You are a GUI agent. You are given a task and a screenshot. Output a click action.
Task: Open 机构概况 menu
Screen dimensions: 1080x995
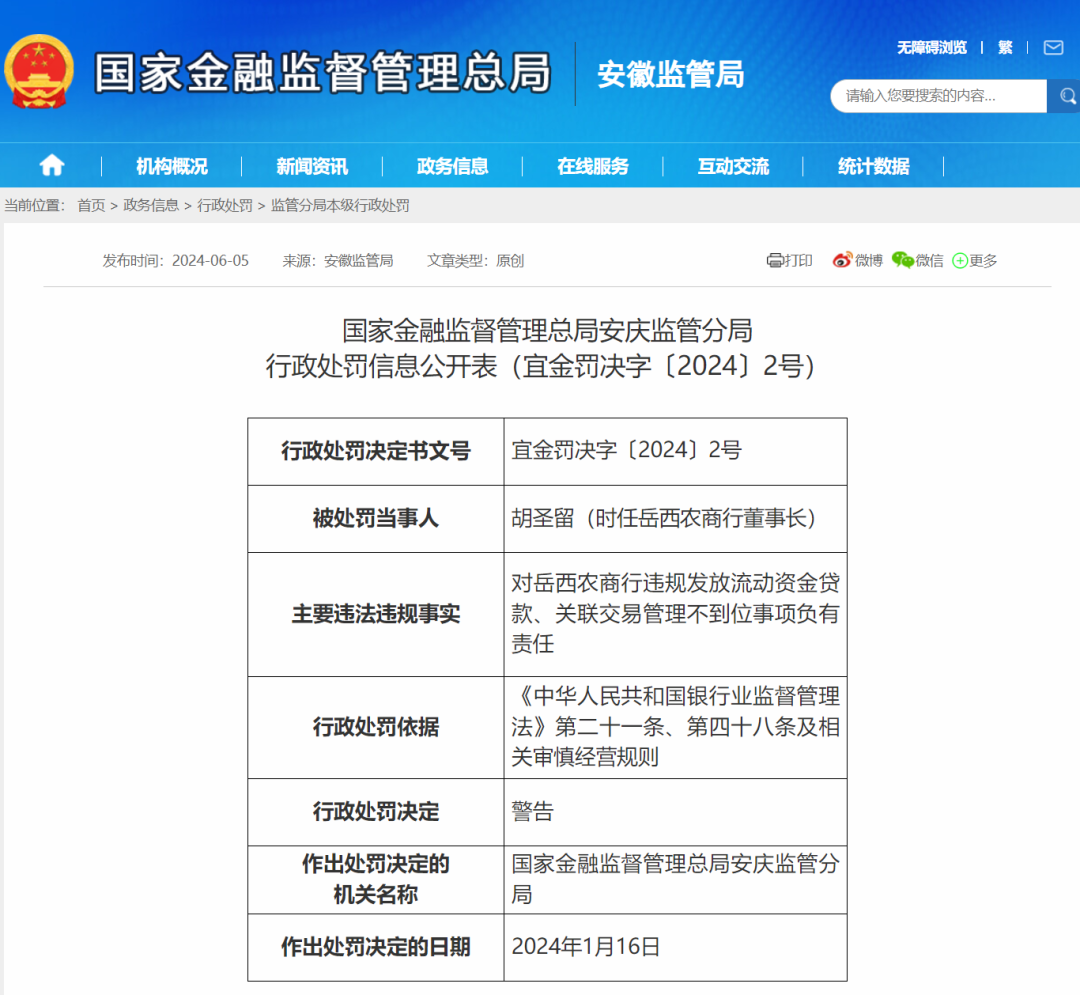tap(172, 166)
